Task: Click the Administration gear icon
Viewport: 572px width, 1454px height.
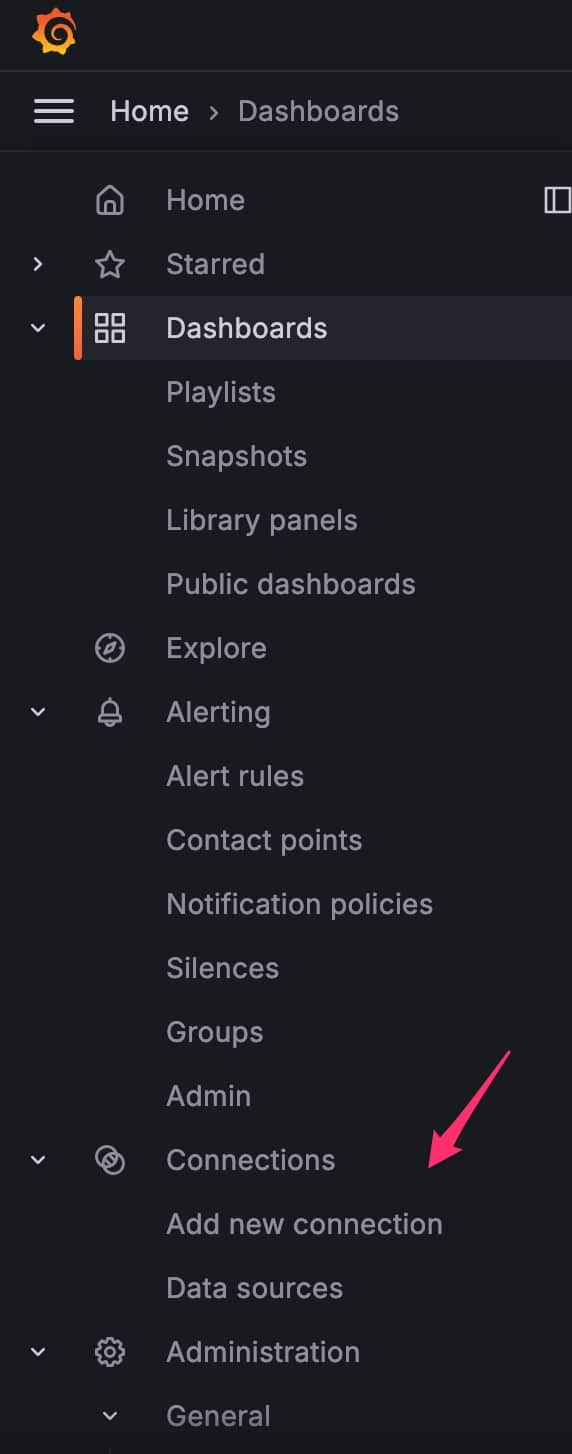Action: [110, 1352]
